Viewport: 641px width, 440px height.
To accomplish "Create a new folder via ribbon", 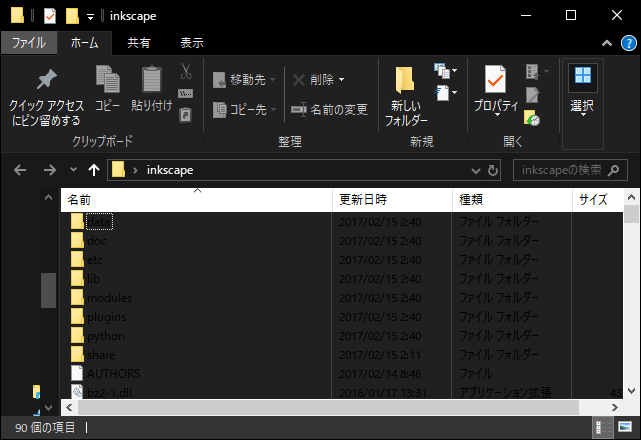I will 406,96.
